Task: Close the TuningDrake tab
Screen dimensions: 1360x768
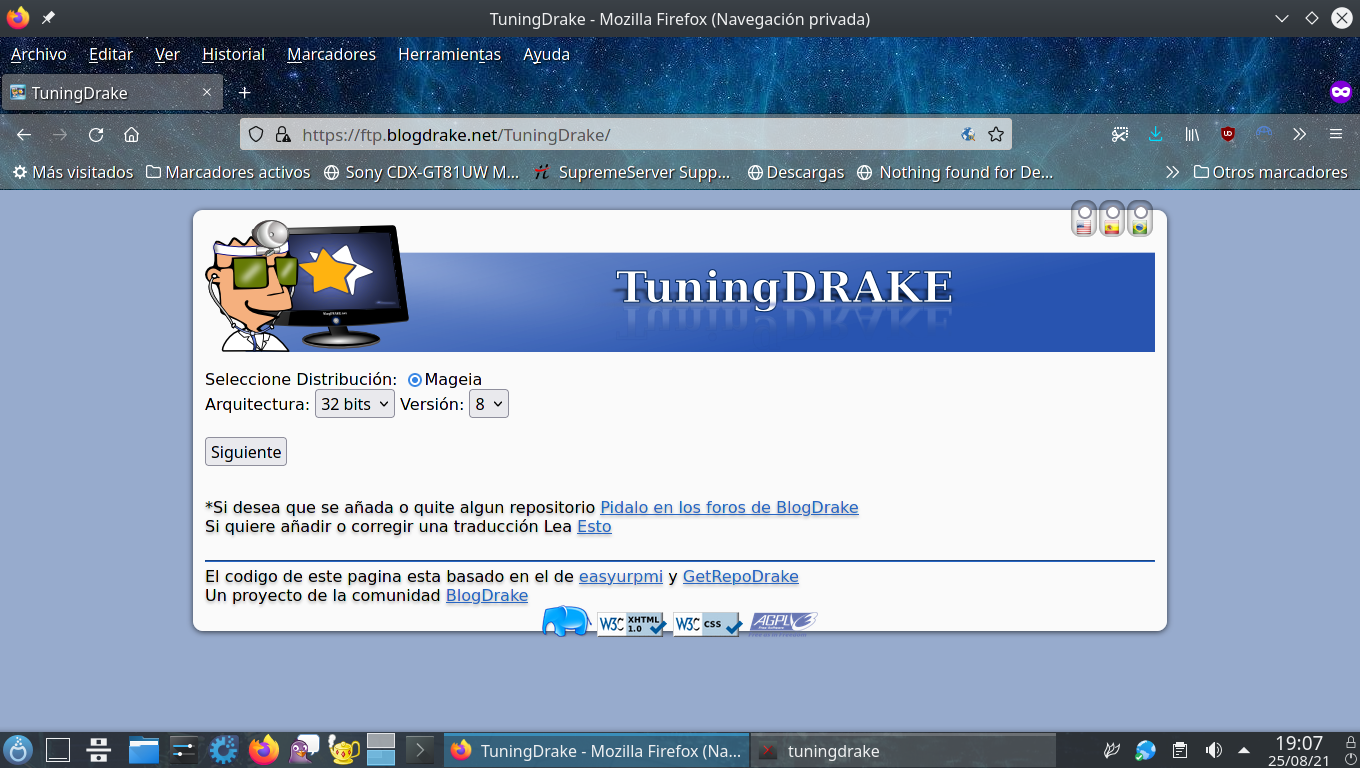Action: point(207,92)
